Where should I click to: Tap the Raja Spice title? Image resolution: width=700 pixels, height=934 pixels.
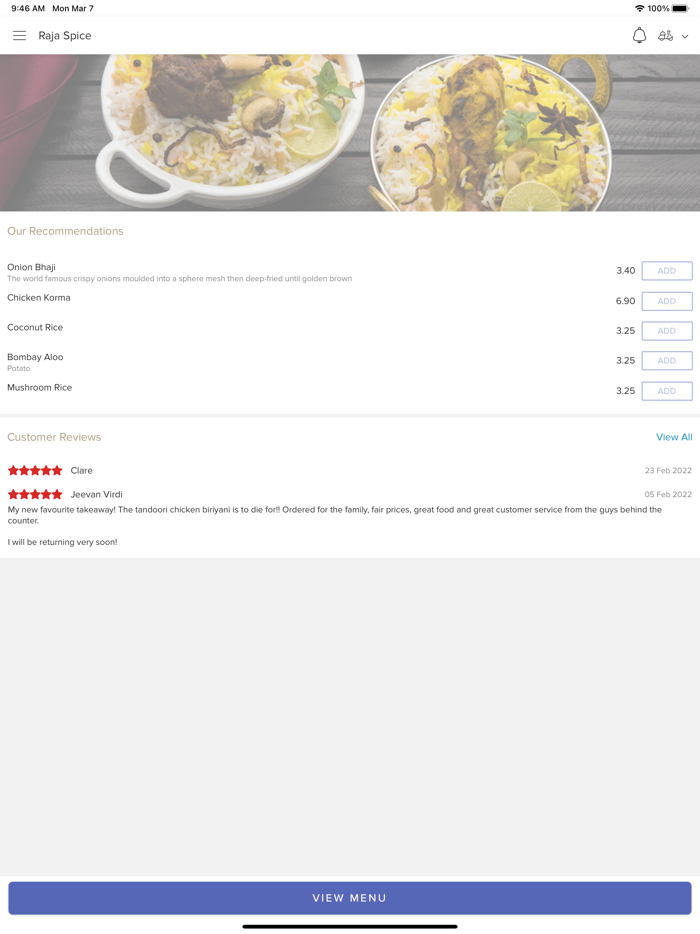point(65,36)
